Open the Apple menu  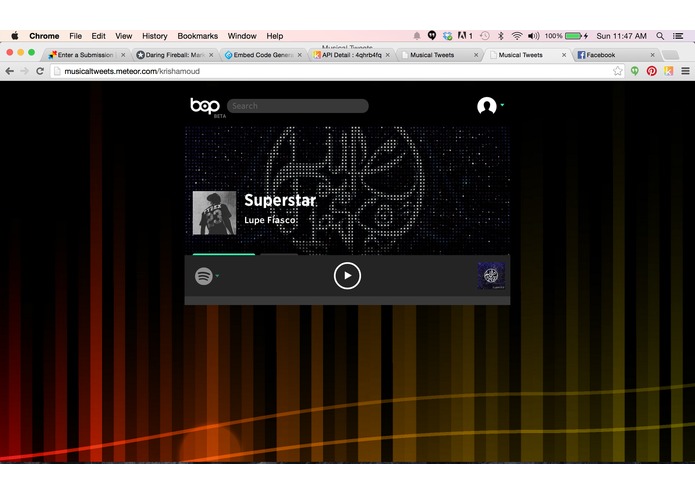[15, 36]
